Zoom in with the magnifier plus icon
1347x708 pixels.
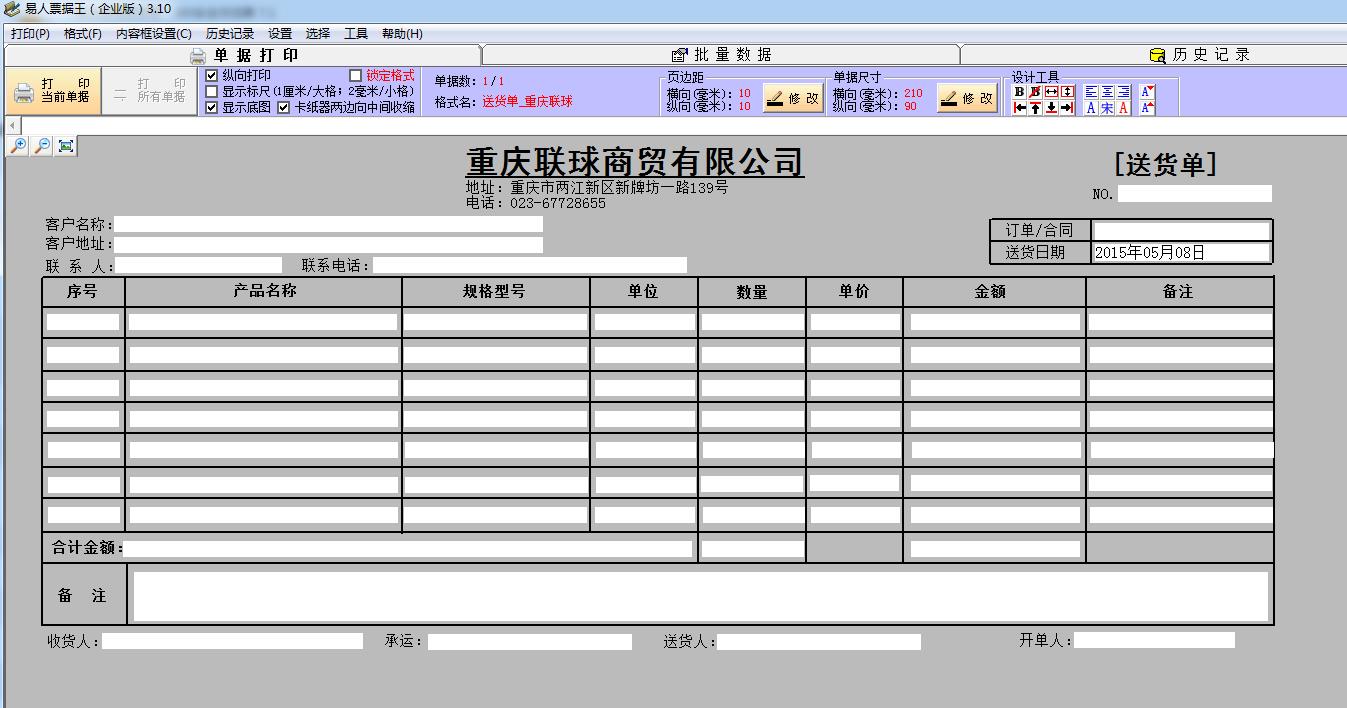tap(18, 146)
